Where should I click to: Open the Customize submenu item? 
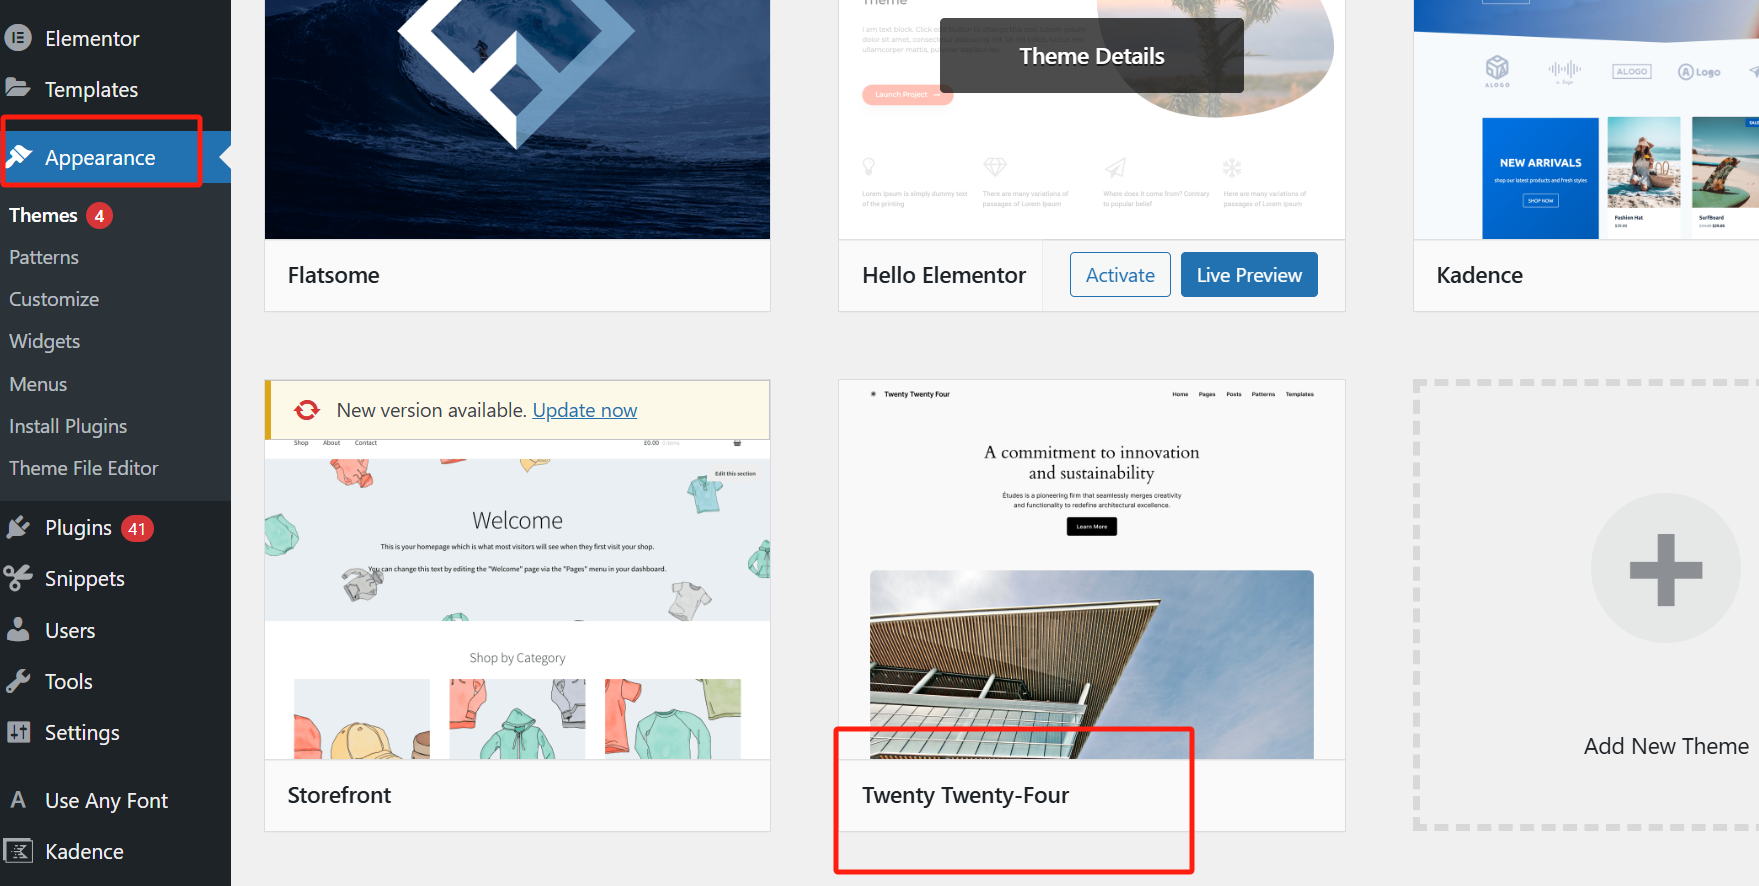coord(54,299)
